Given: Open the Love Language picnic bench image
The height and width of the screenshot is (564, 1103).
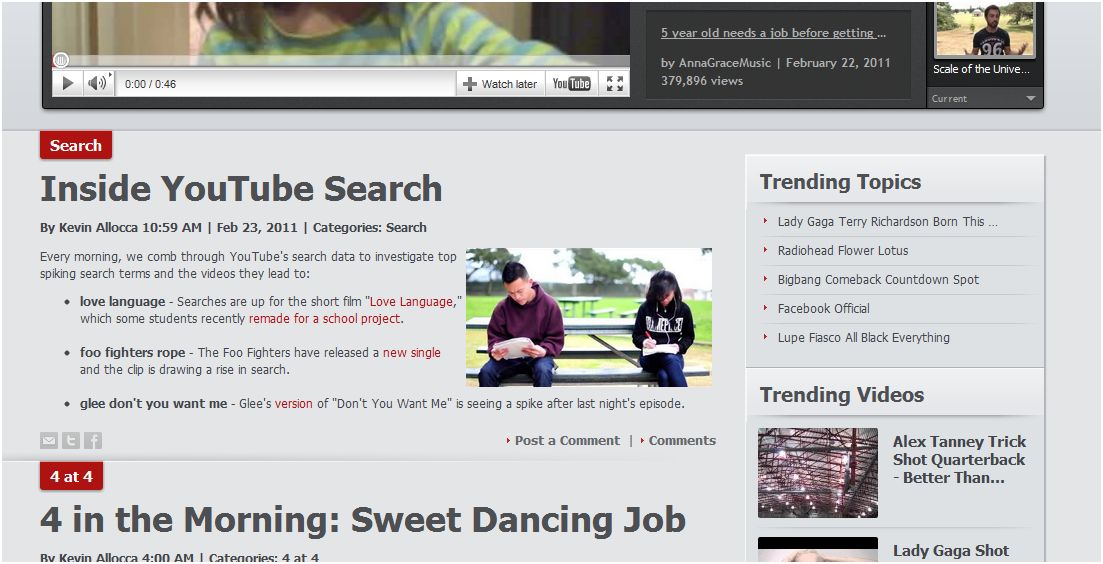Looking at the screenshot, I should point(588,317).
